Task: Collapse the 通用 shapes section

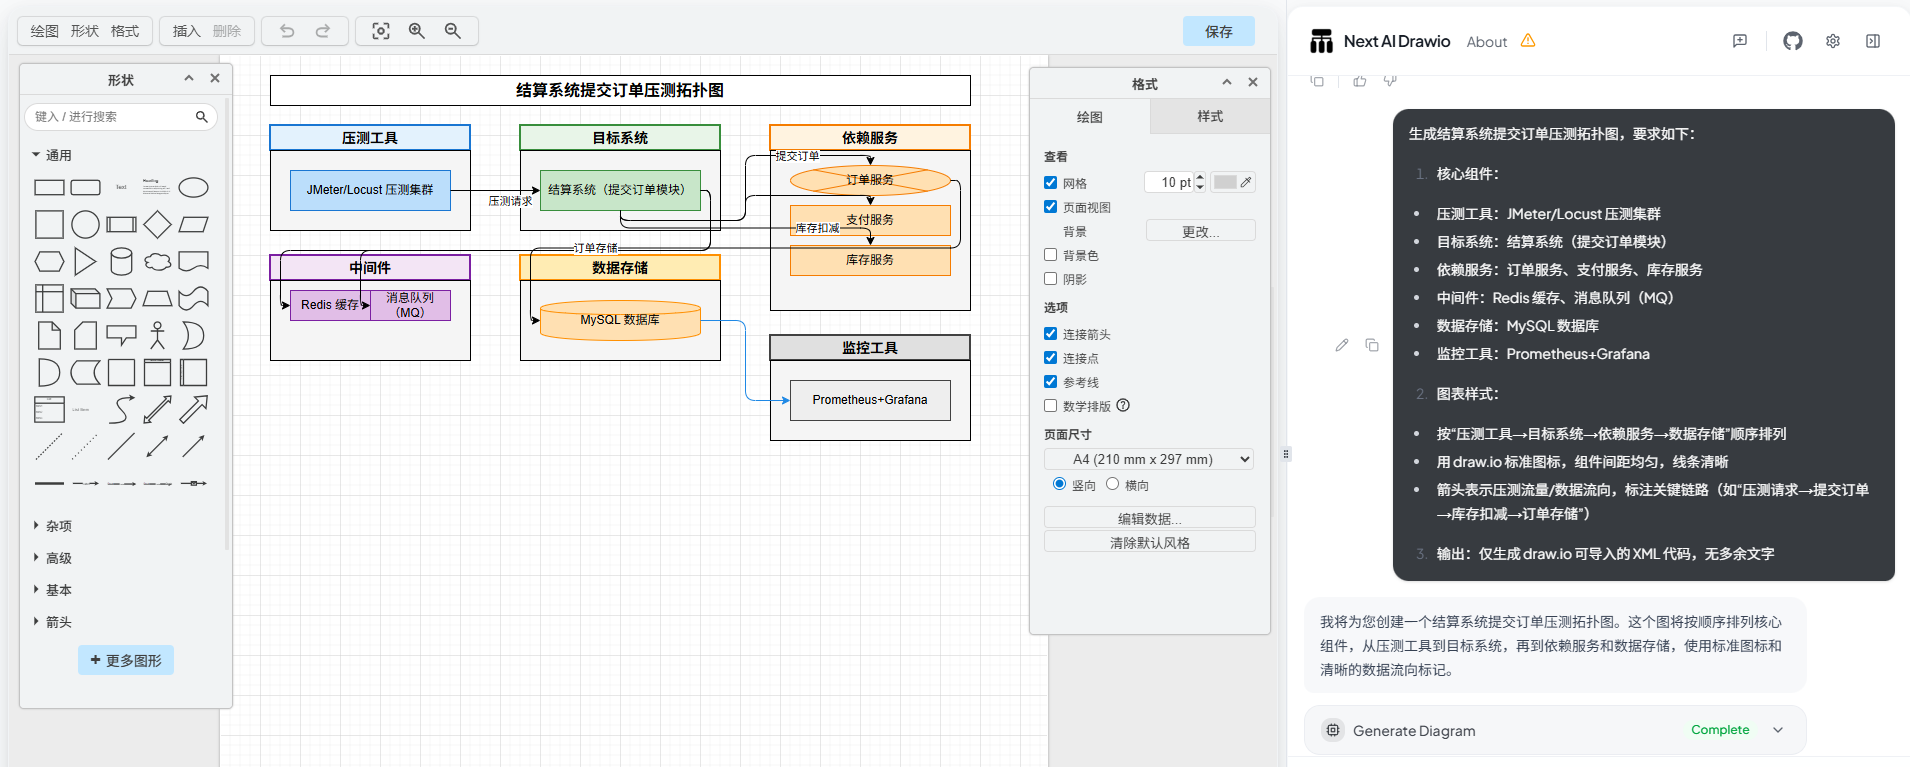Action: pyautogui.click(x=51, y=155)
